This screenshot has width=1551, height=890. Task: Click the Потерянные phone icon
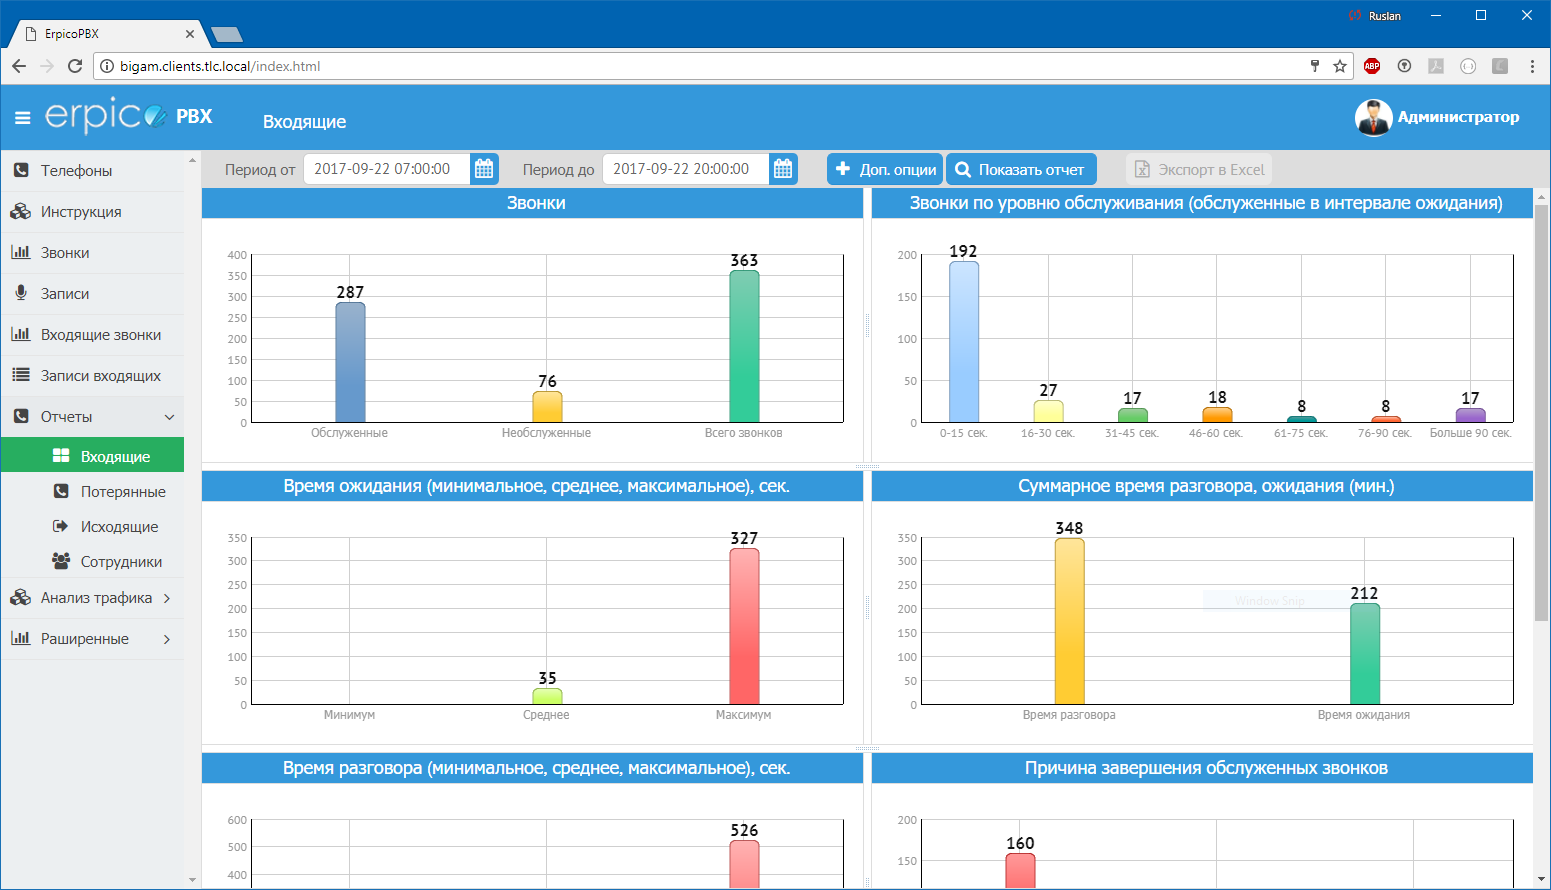(x=61, y=491)
